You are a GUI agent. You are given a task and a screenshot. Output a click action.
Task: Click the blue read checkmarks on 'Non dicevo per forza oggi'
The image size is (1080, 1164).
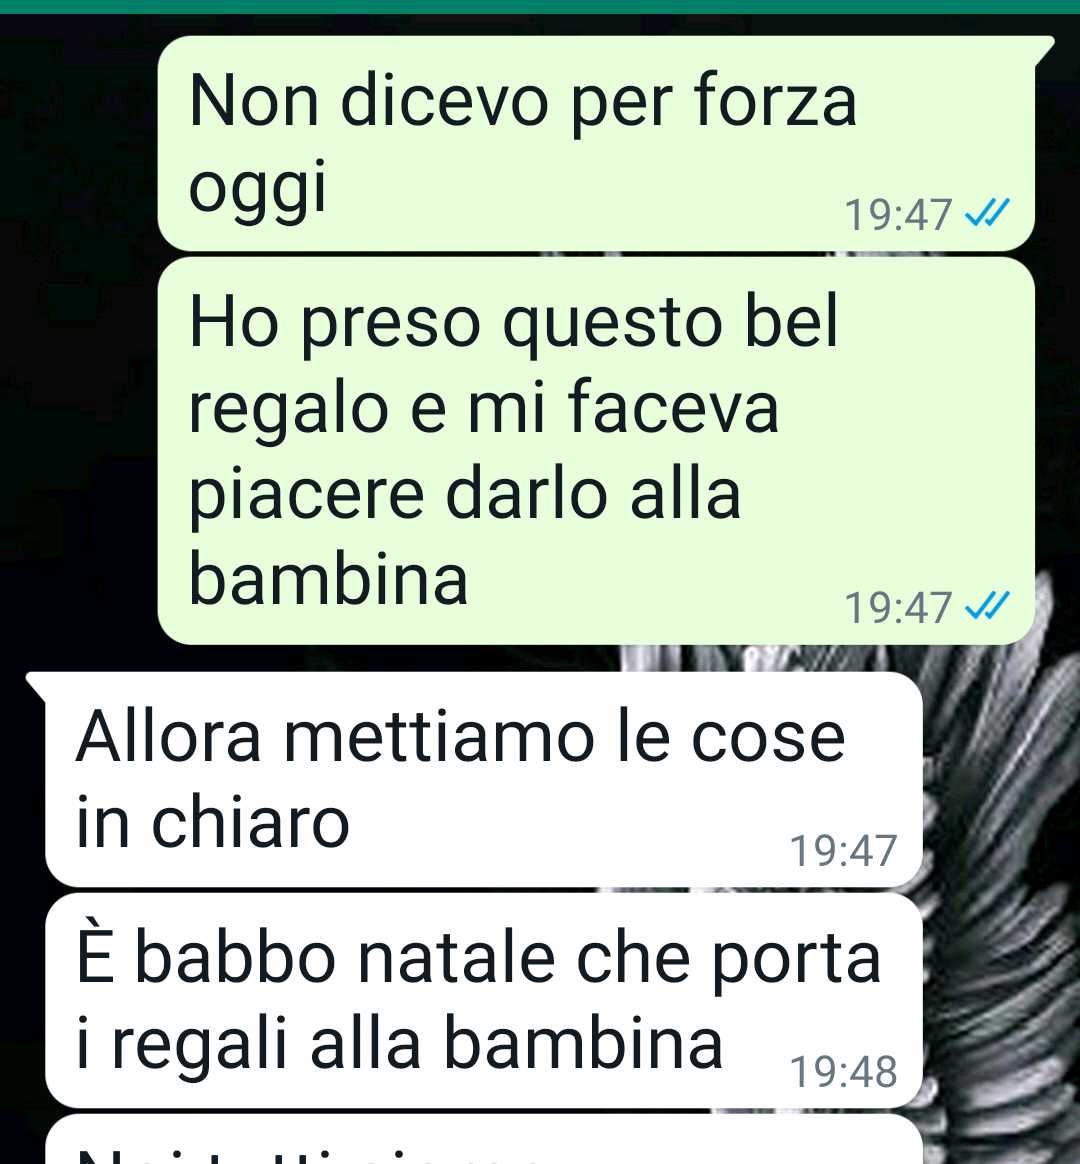[986, 214]
